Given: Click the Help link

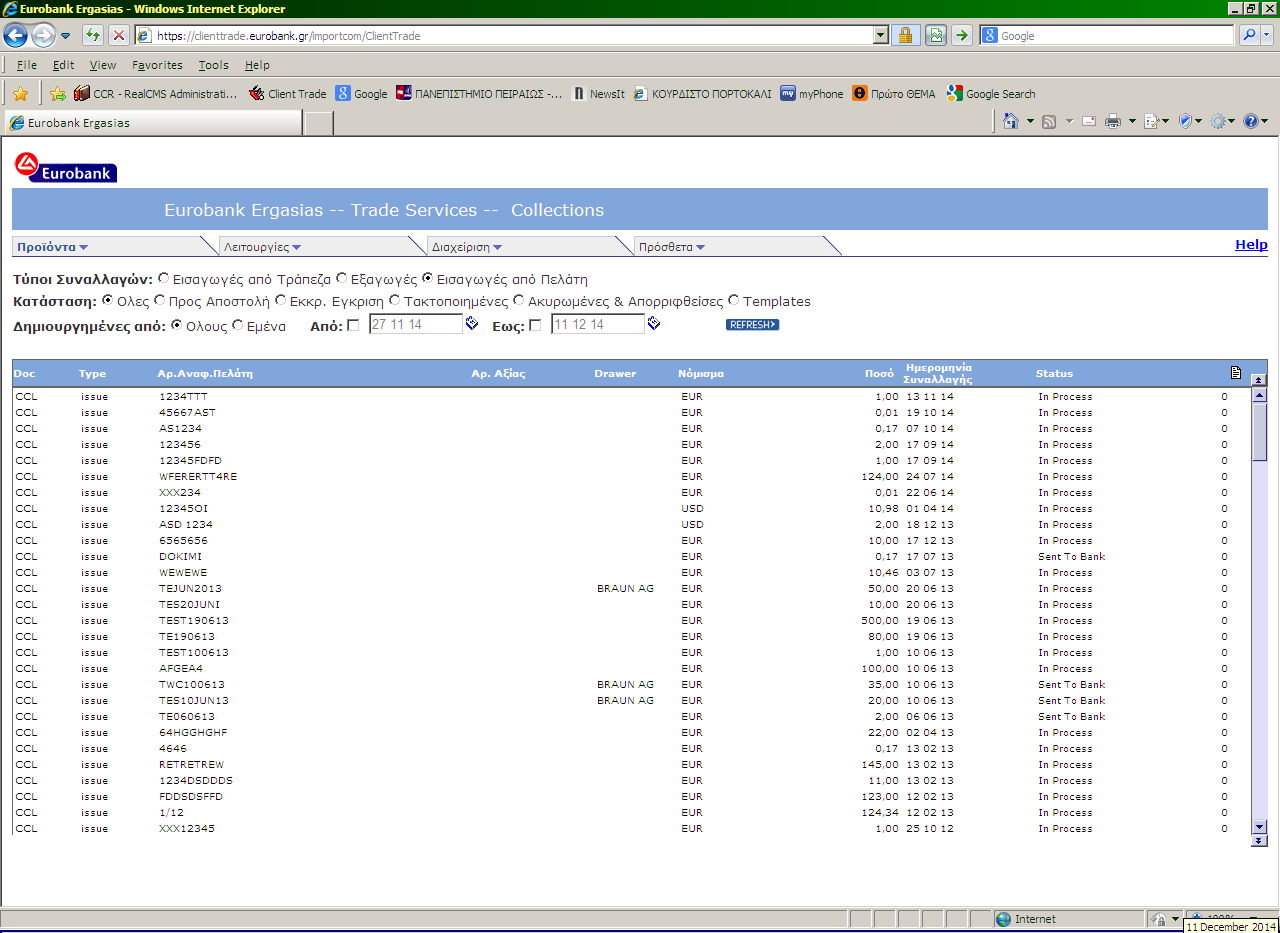Looking at the screenshot, I should pyautogui.click(x=1251, y=244).
